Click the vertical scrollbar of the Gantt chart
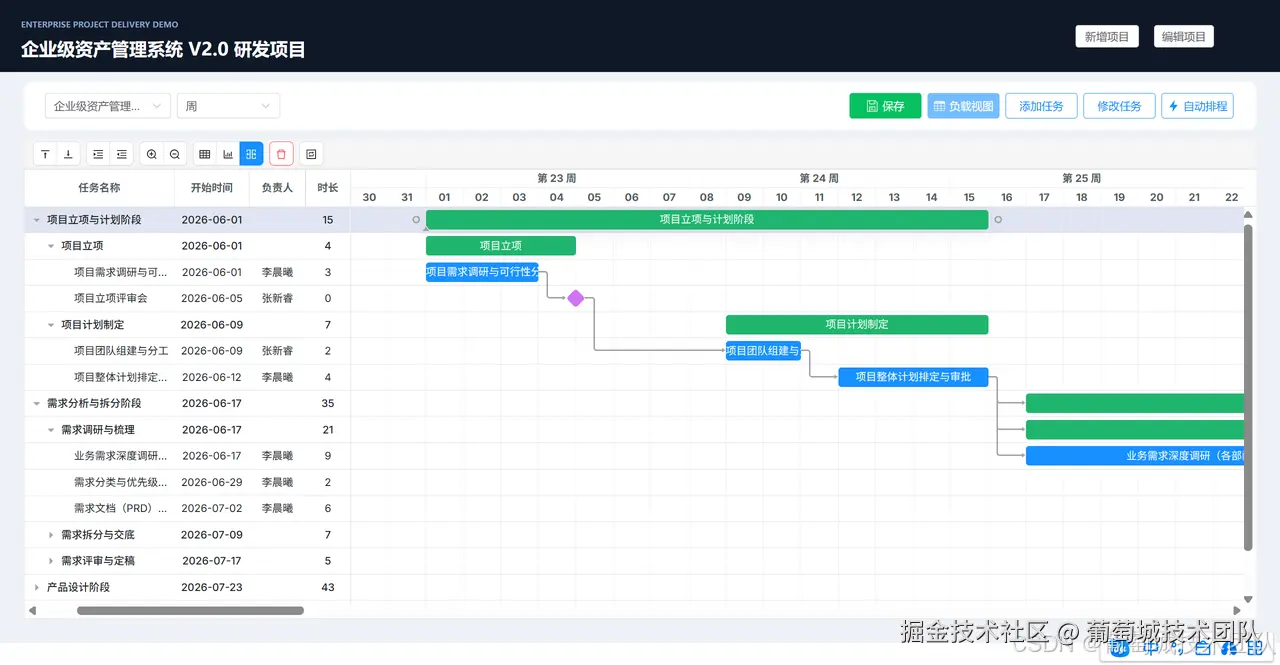 [1248, 387]
